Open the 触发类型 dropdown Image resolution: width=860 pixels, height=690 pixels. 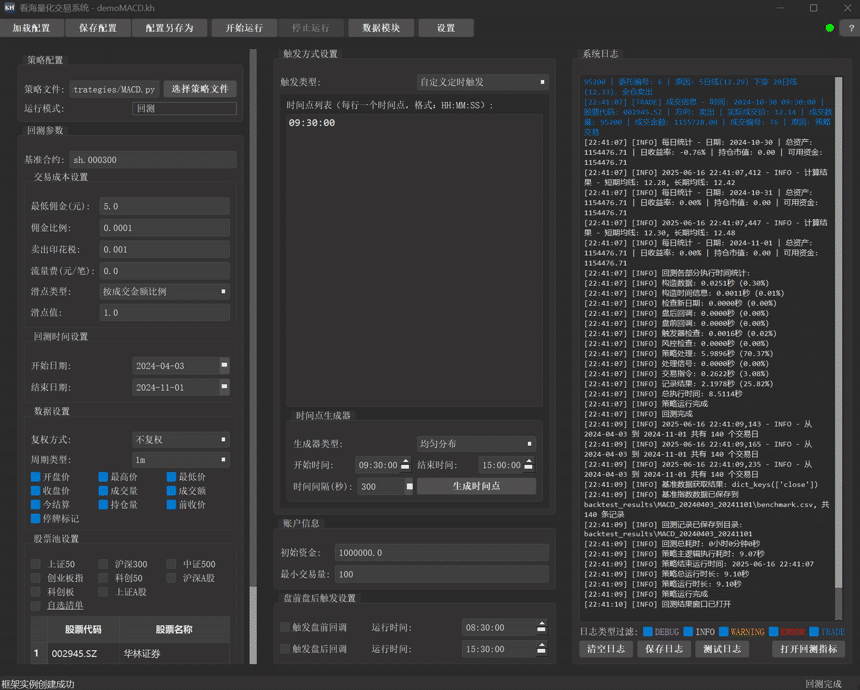tap(483, 82)
